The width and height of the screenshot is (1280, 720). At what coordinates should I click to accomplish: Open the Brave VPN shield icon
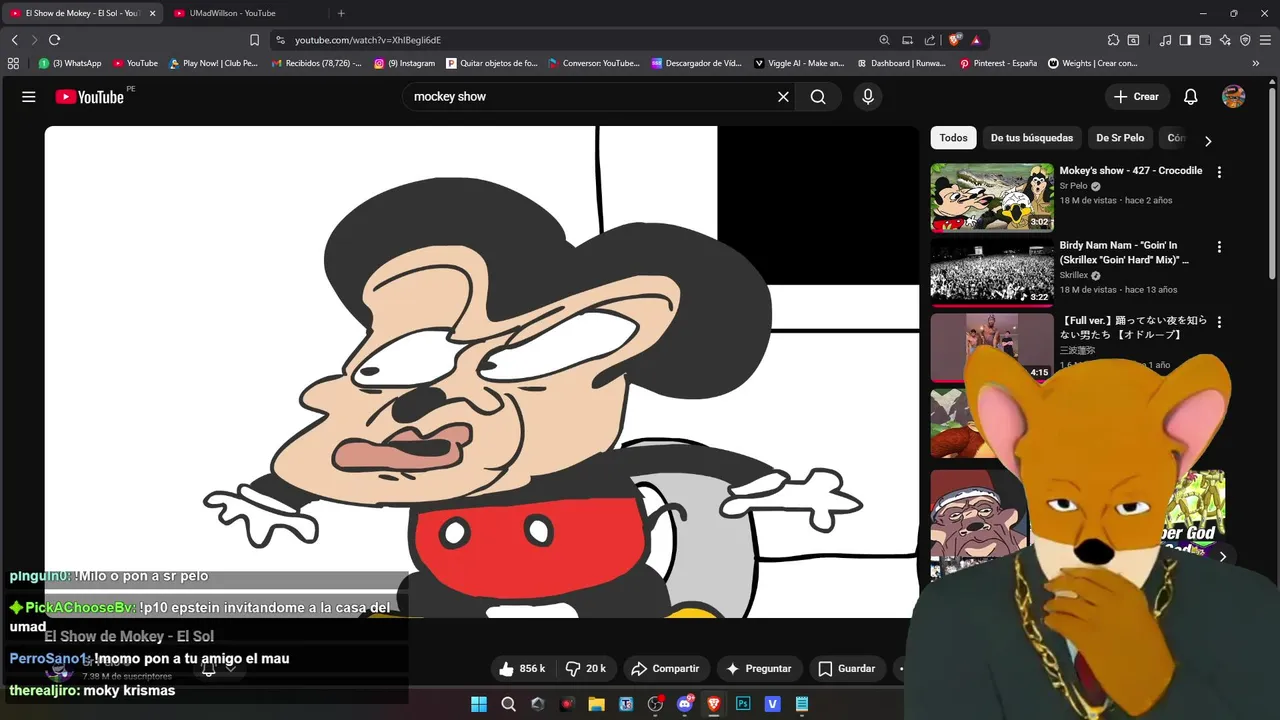pos(1245,40)
